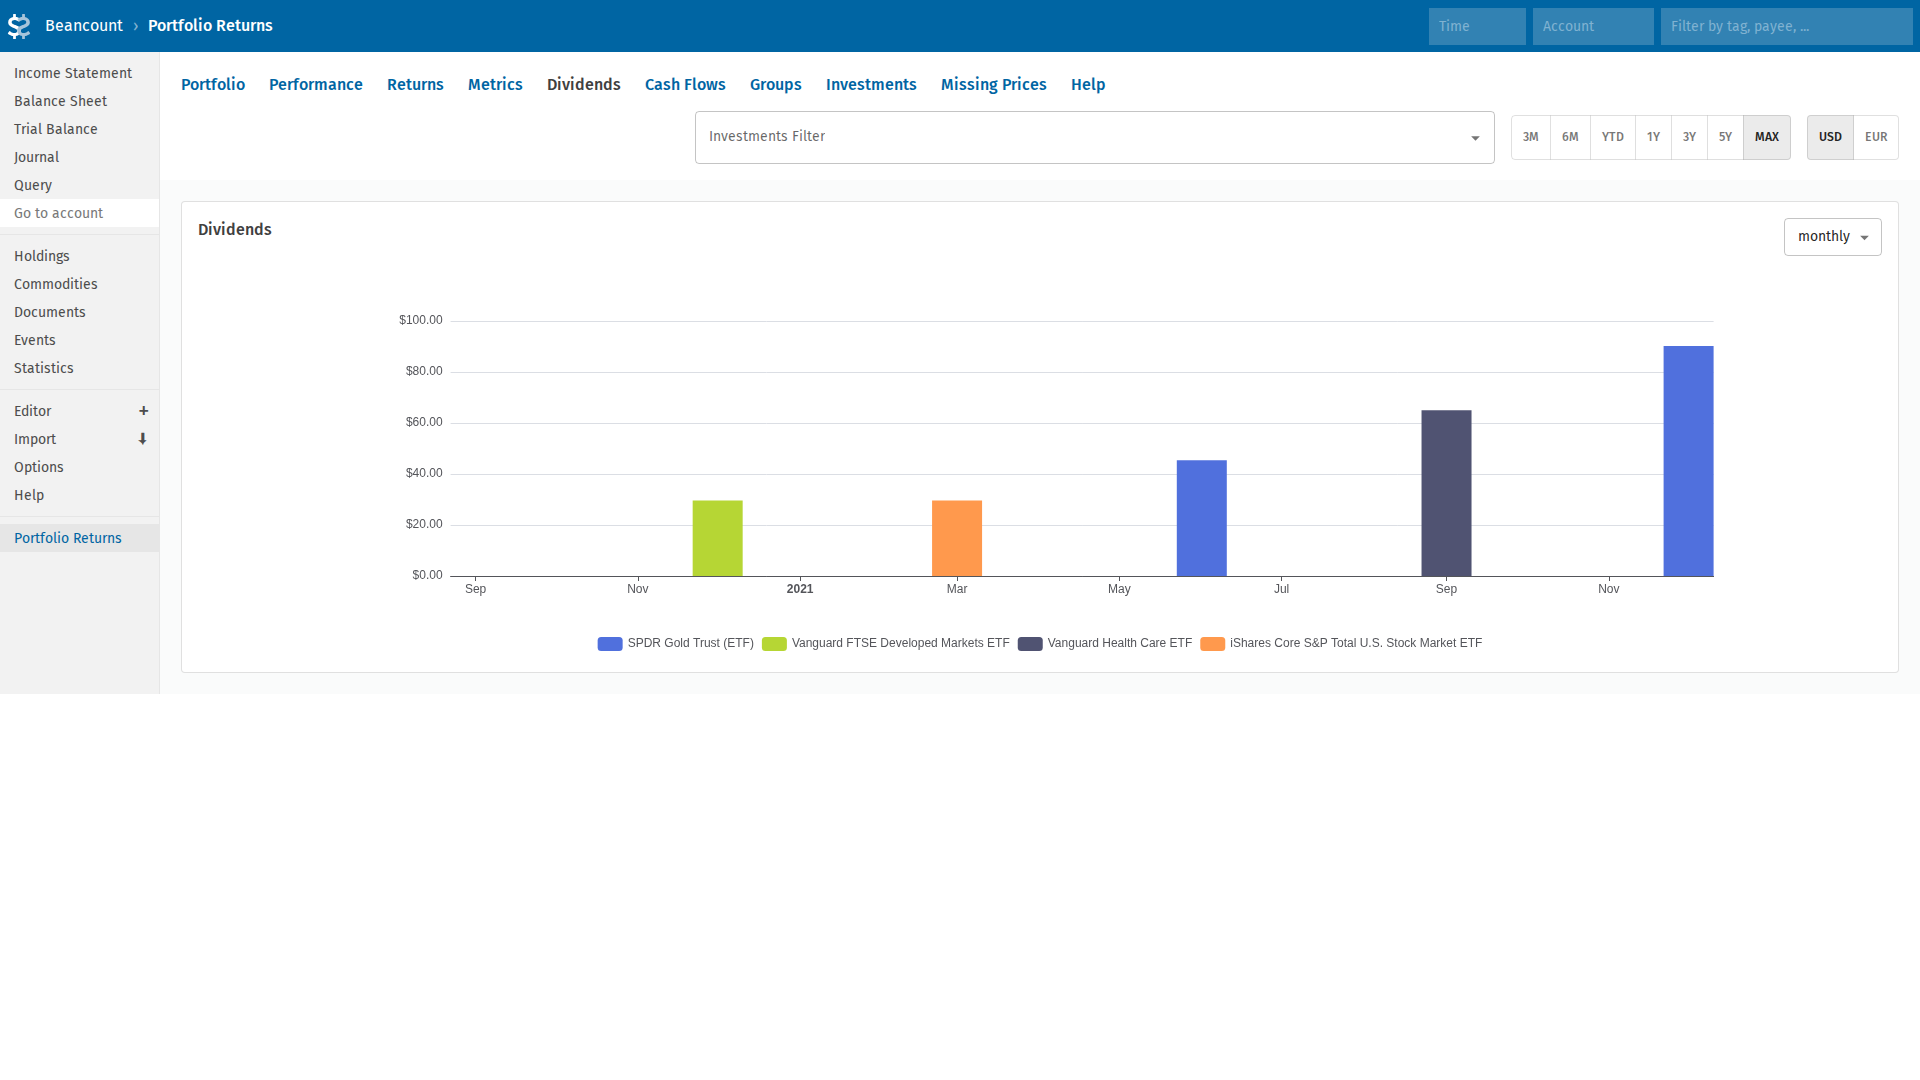This screenshot has width=1920, height=1080.
Task: Switch currency to EUR
Action: 1875,137
